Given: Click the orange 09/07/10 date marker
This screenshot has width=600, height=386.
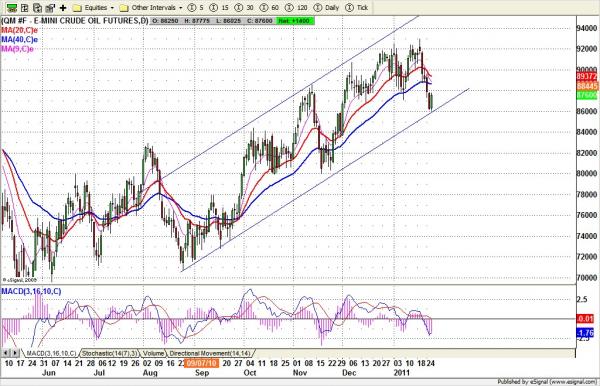Looking at the screenshot, I should click(x=201, y=363).
